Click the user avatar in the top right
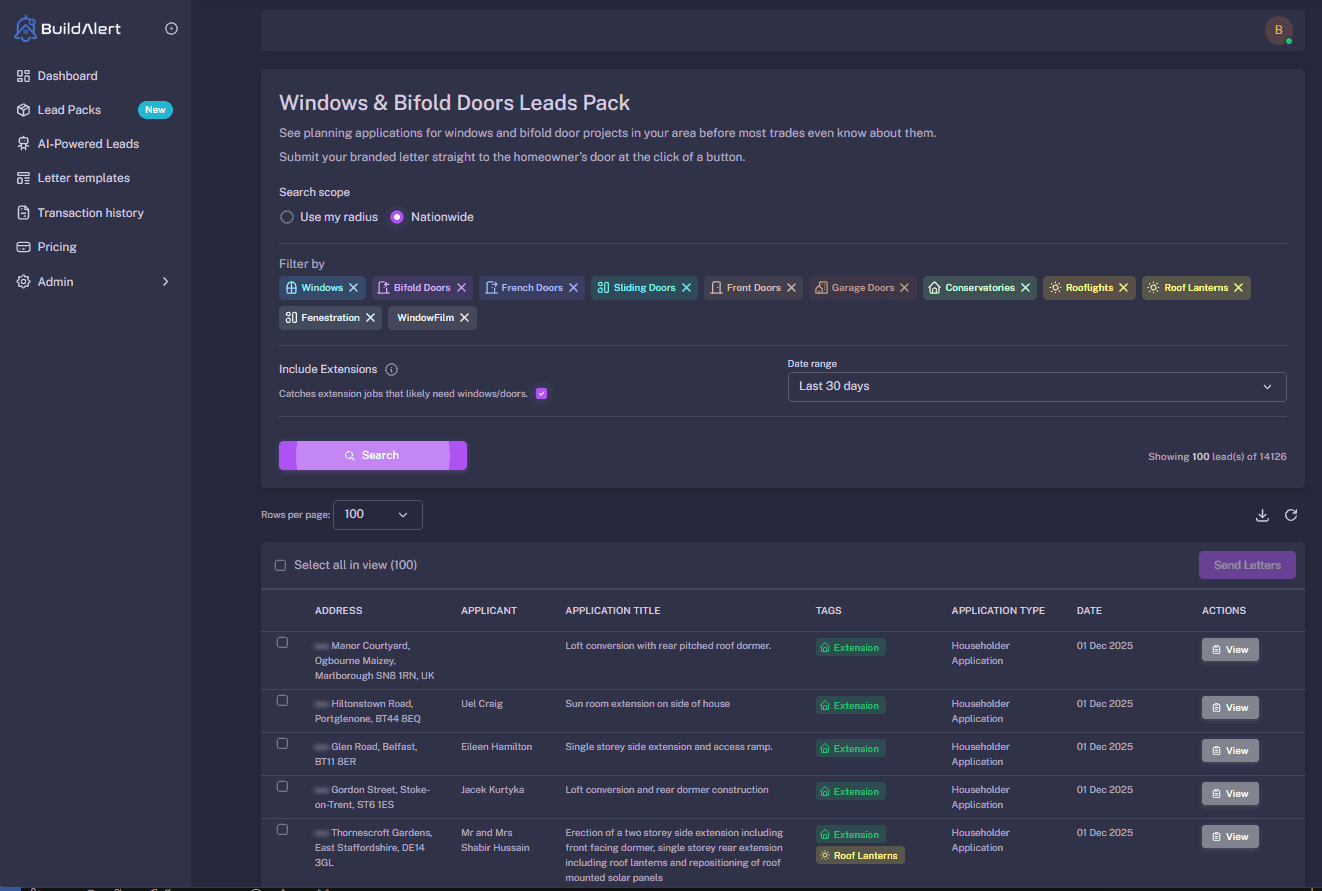The image size is (1322, 891). coord(1279,30)
